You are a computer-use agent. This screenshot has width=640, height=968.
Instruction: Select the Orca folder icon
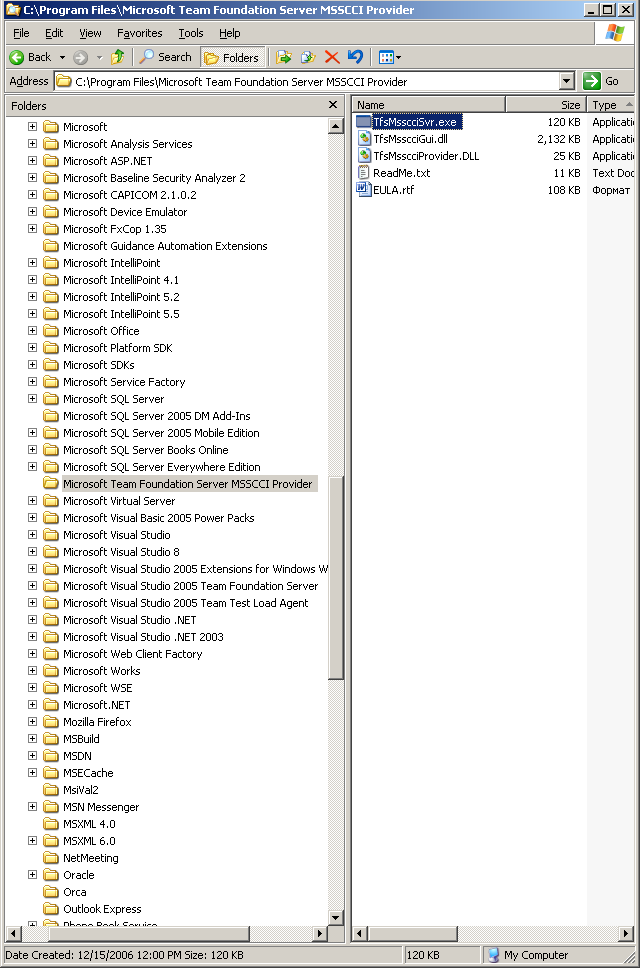point(51,892)
